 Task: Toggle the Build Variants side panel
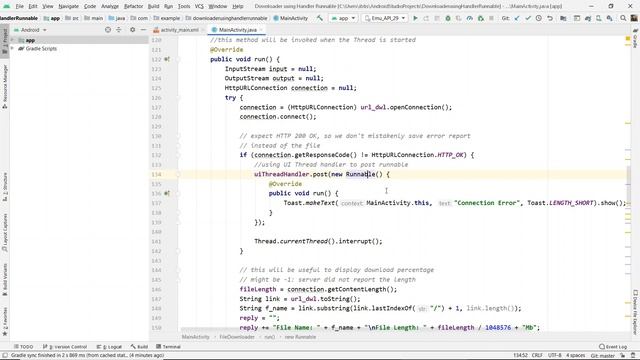pyautogui.click(x=4, y=280)
